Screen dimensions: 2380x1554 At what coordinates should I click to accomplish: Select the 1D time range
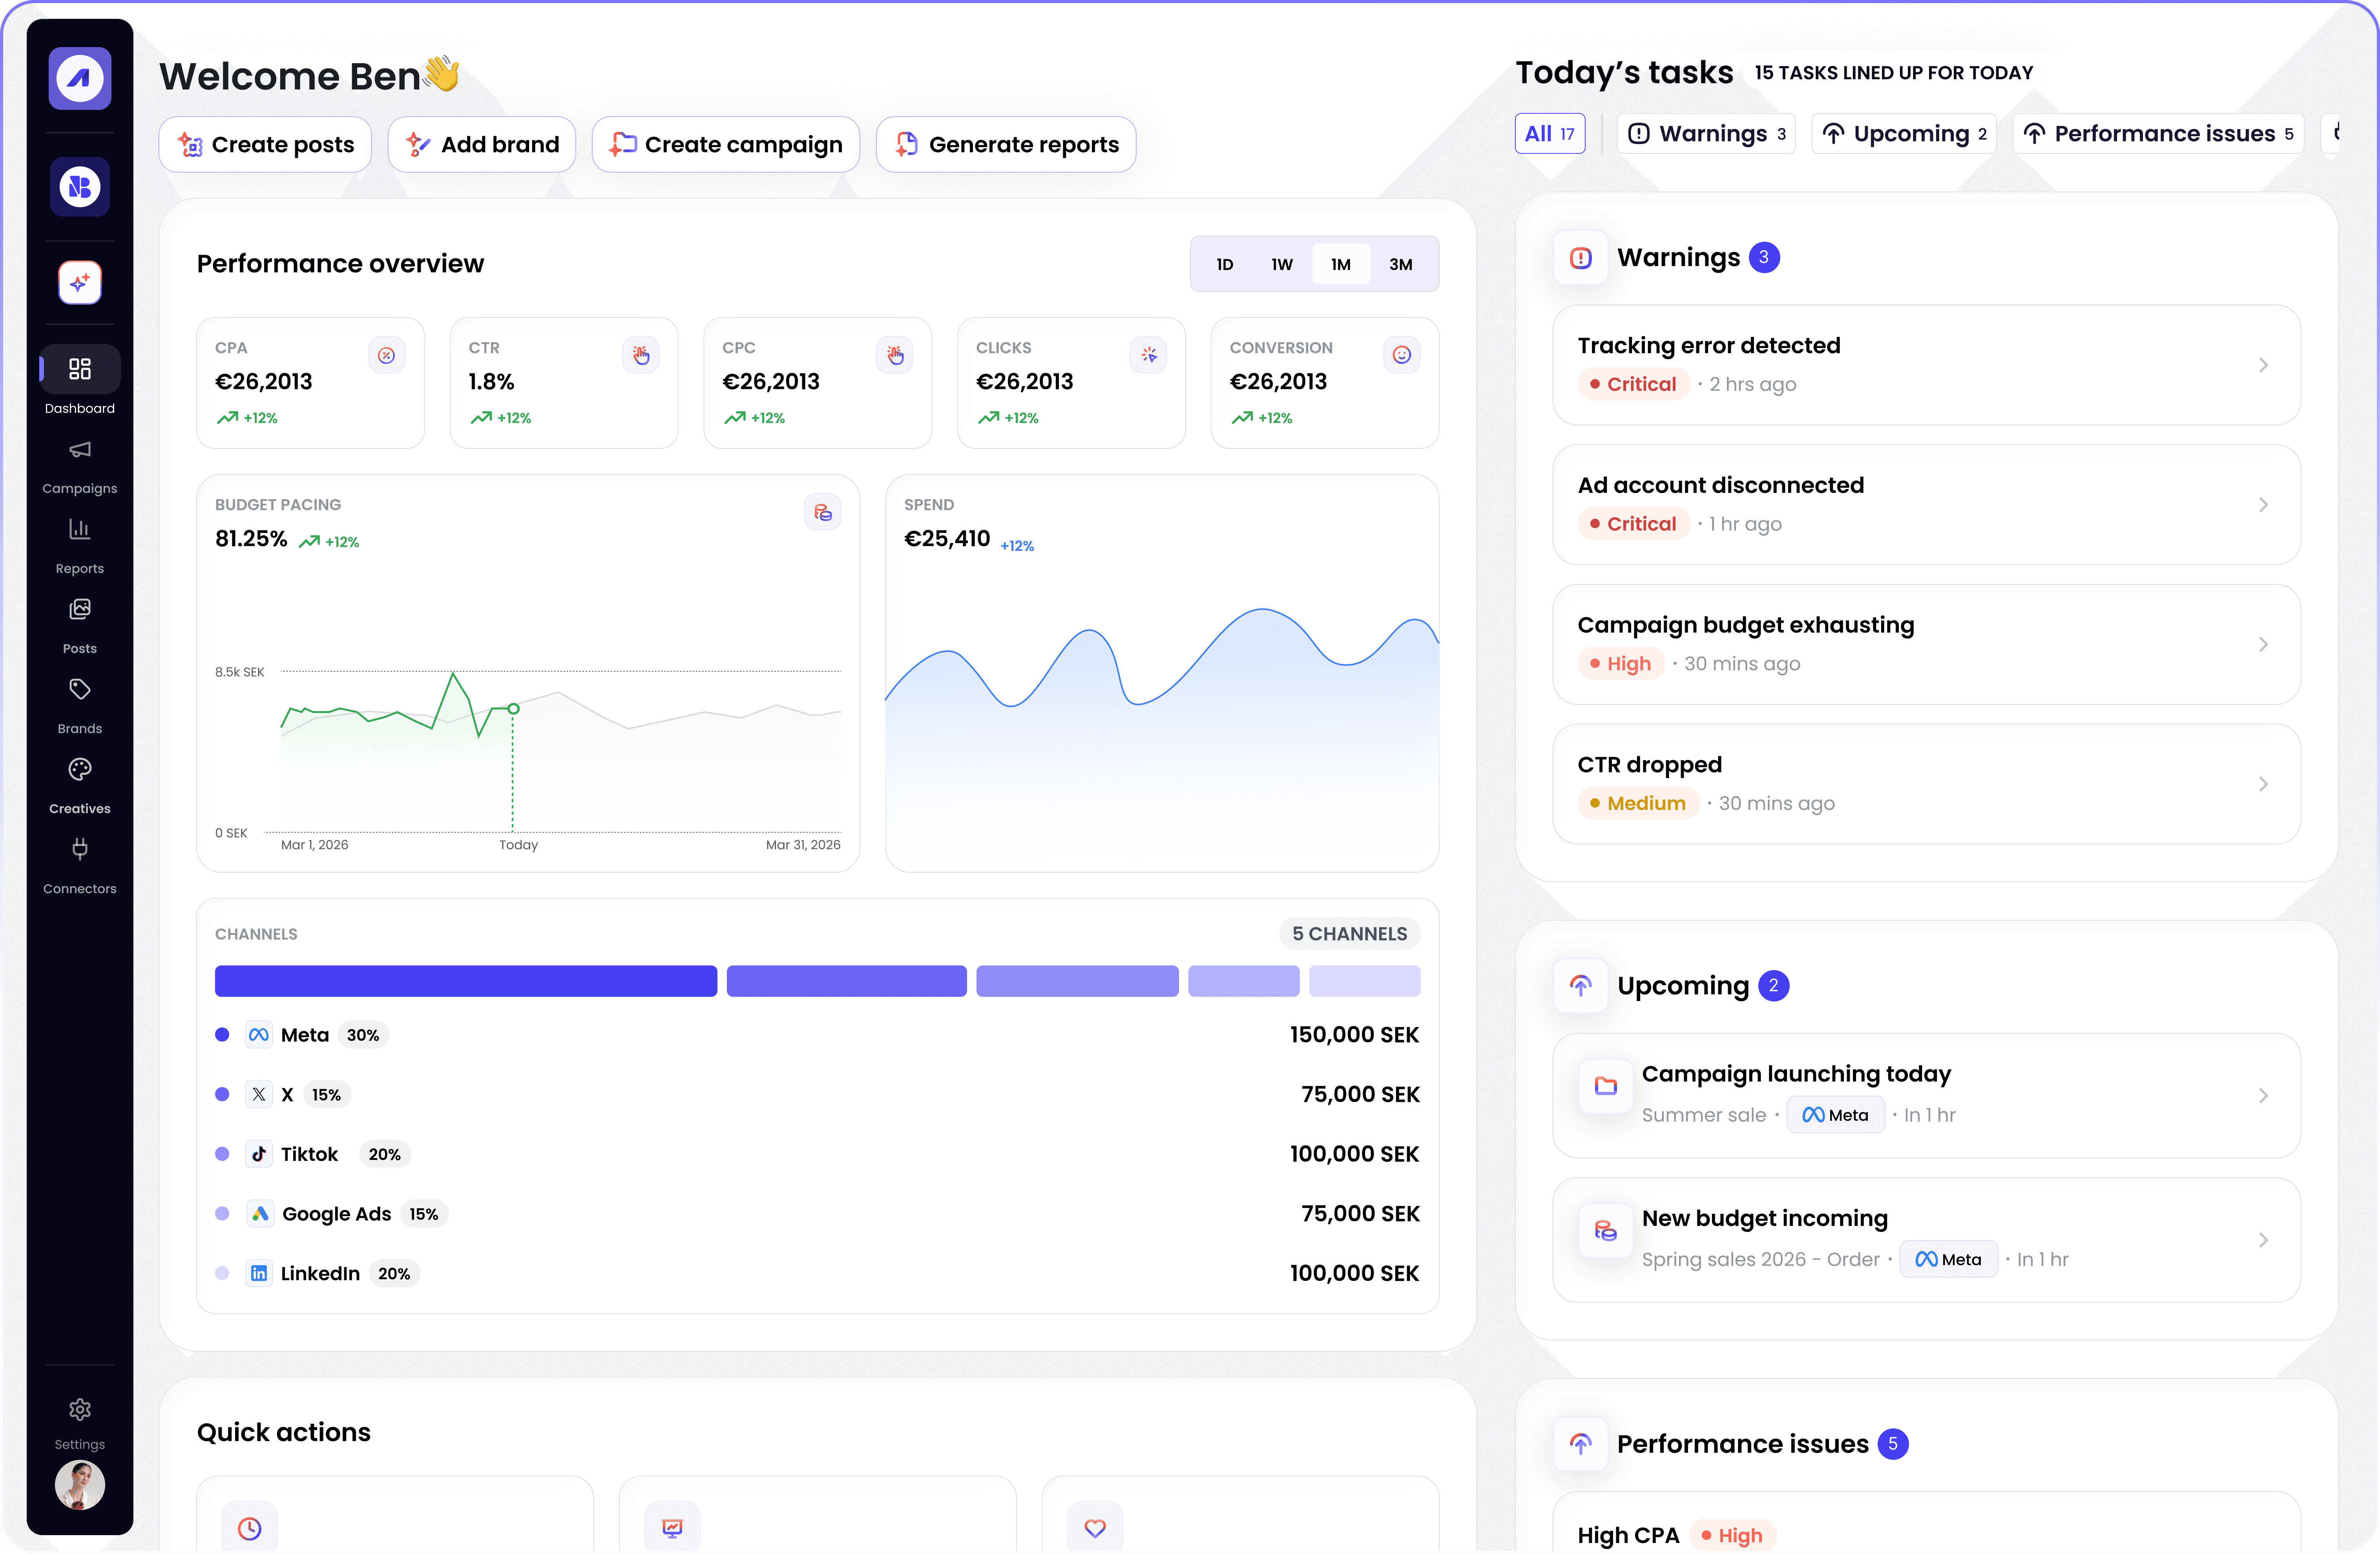pos(1224,264)
